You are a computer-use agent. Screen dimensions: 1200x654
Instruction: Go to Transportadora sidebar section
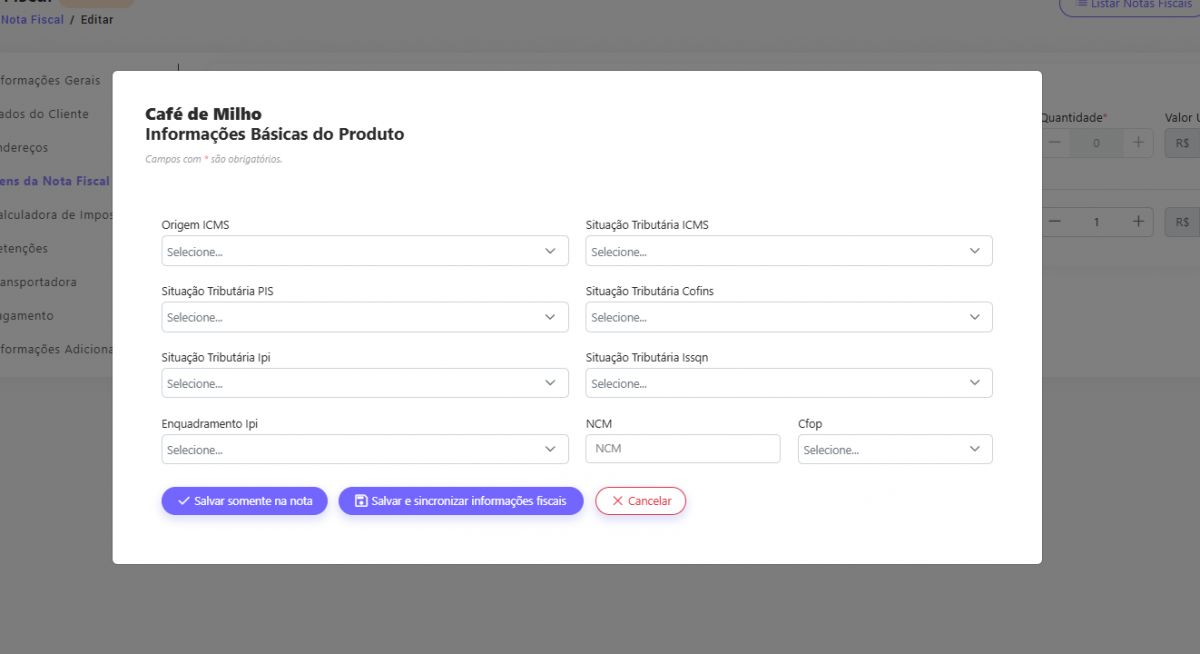tap(40, 282)
